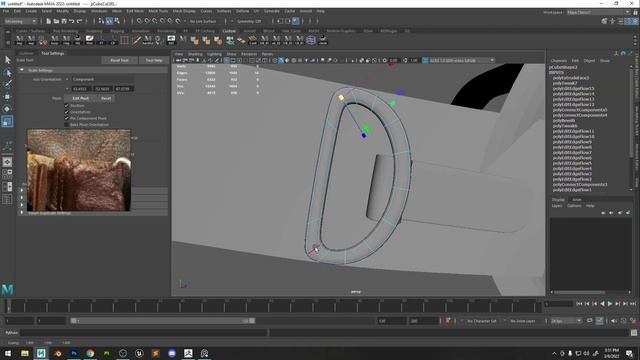
Task: Toggle Snap to curves icon
Action: [147, 21]
